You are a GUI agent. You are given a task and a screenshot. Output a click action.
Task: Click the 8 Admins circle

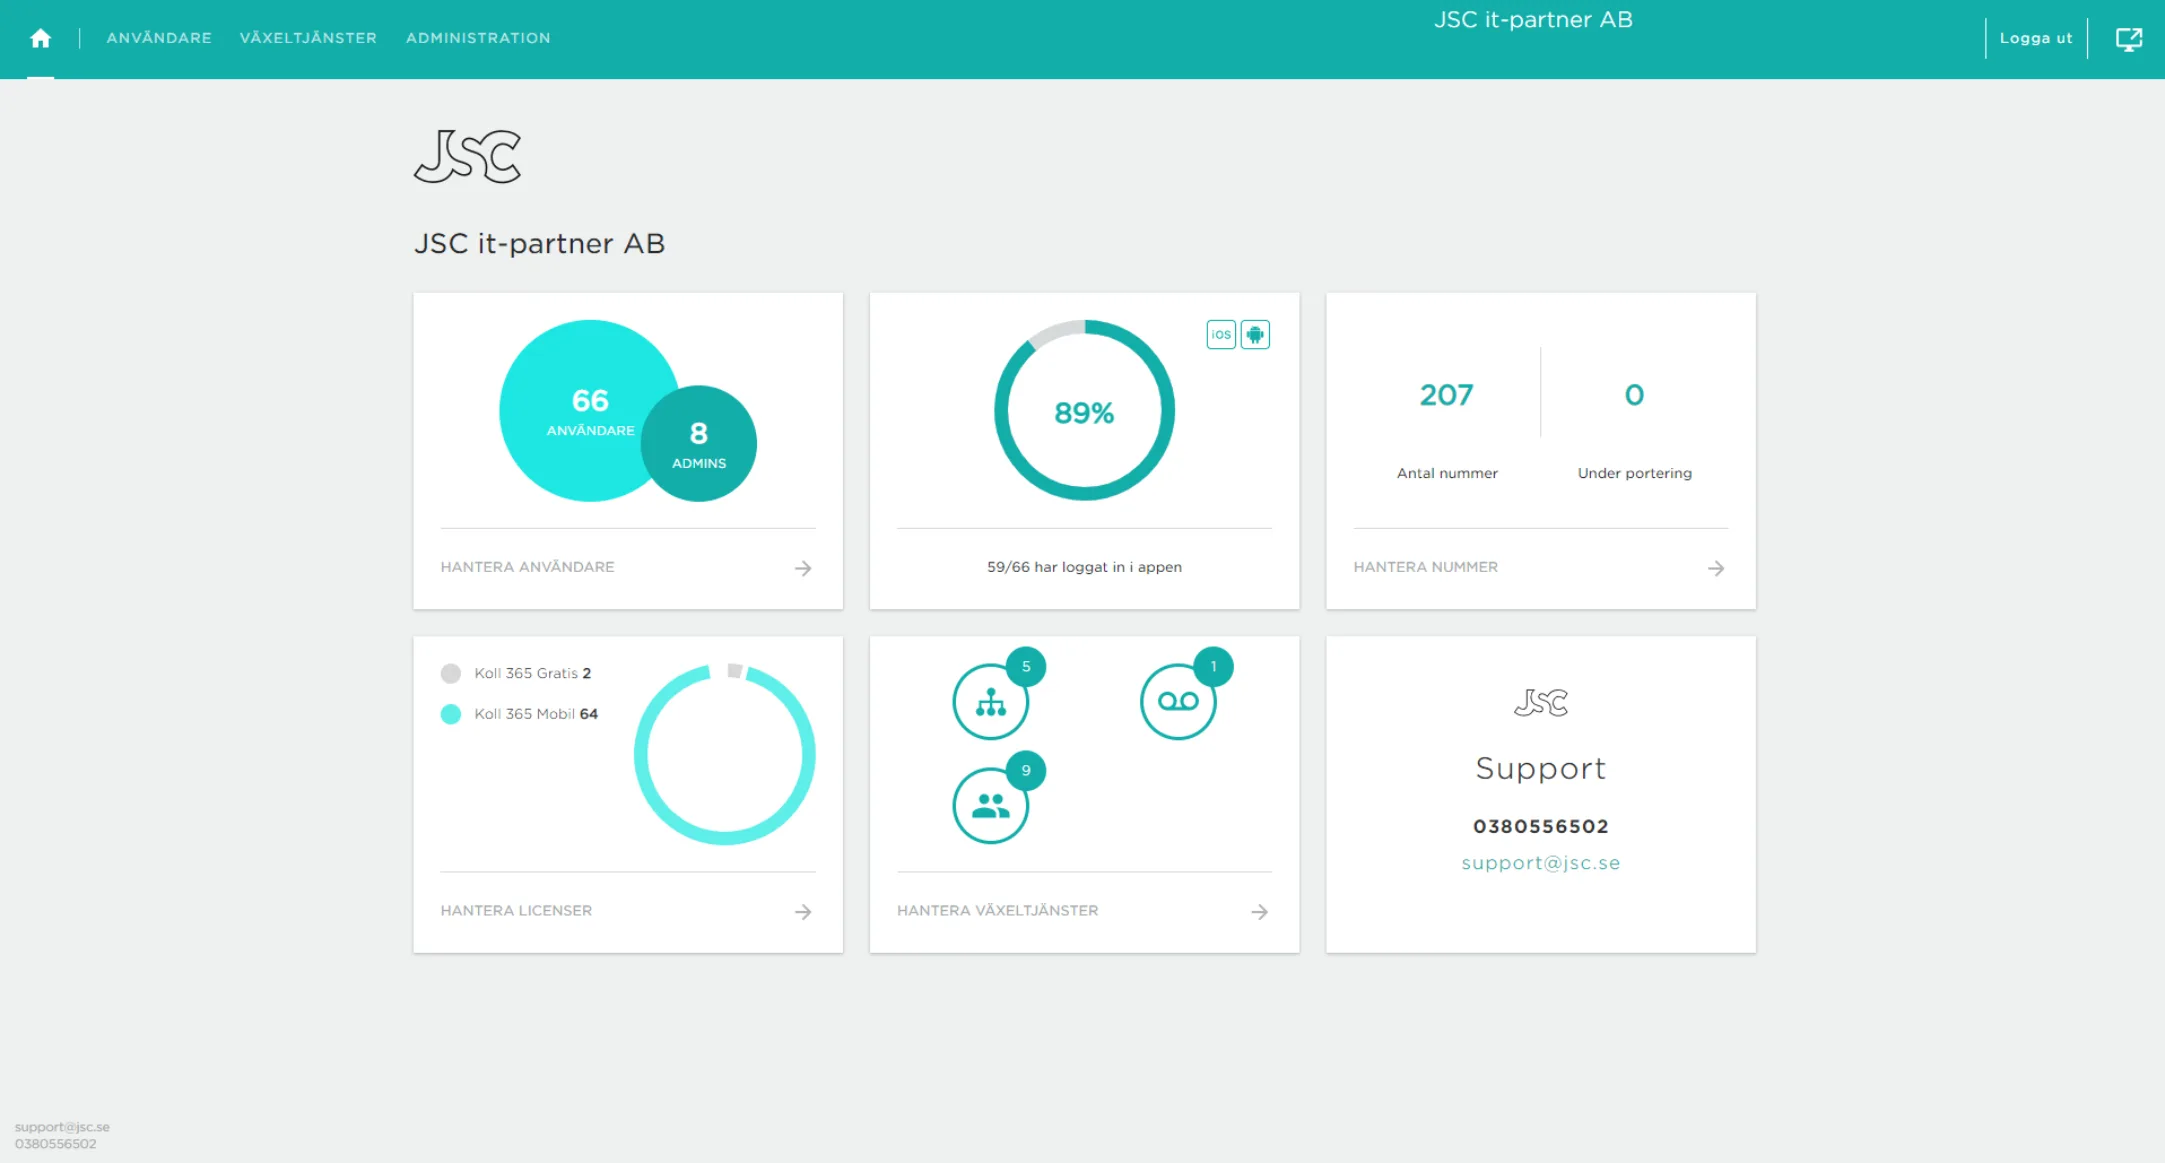tap(699, 443)
